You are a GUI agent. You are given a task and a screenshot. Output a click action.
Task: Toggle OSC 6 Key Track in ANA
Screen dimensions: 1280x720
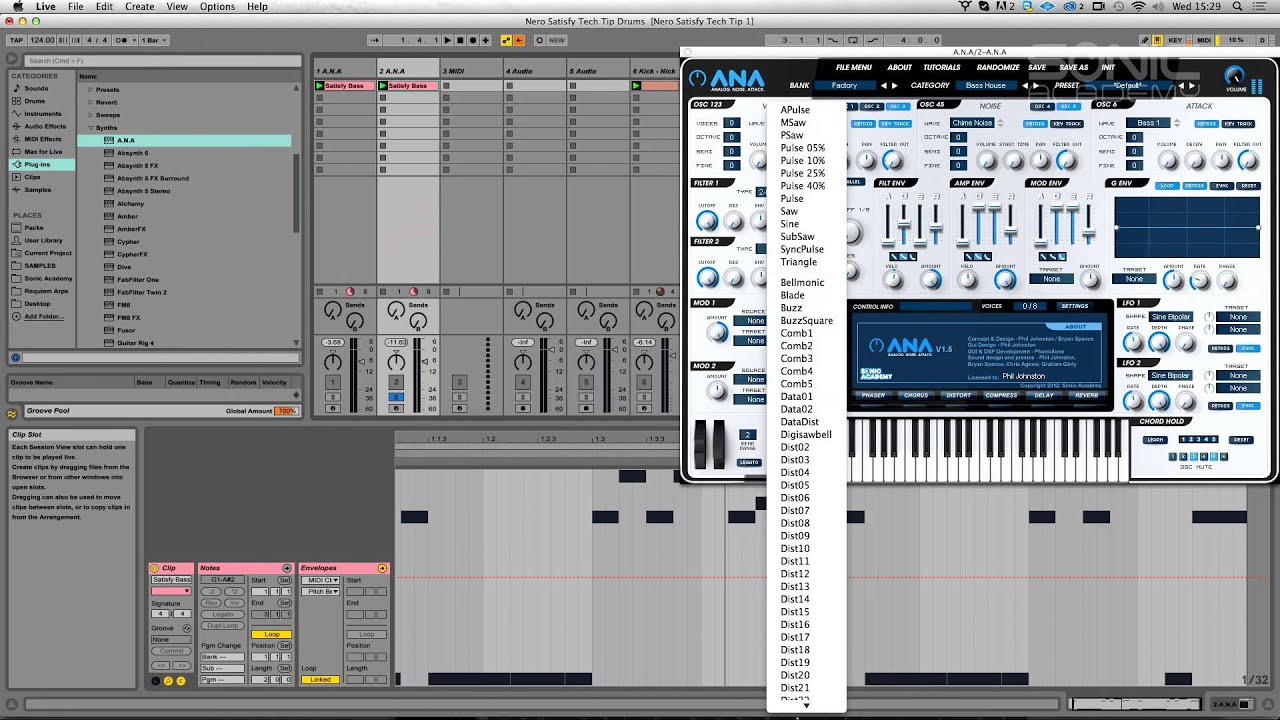coord(1238,124)
